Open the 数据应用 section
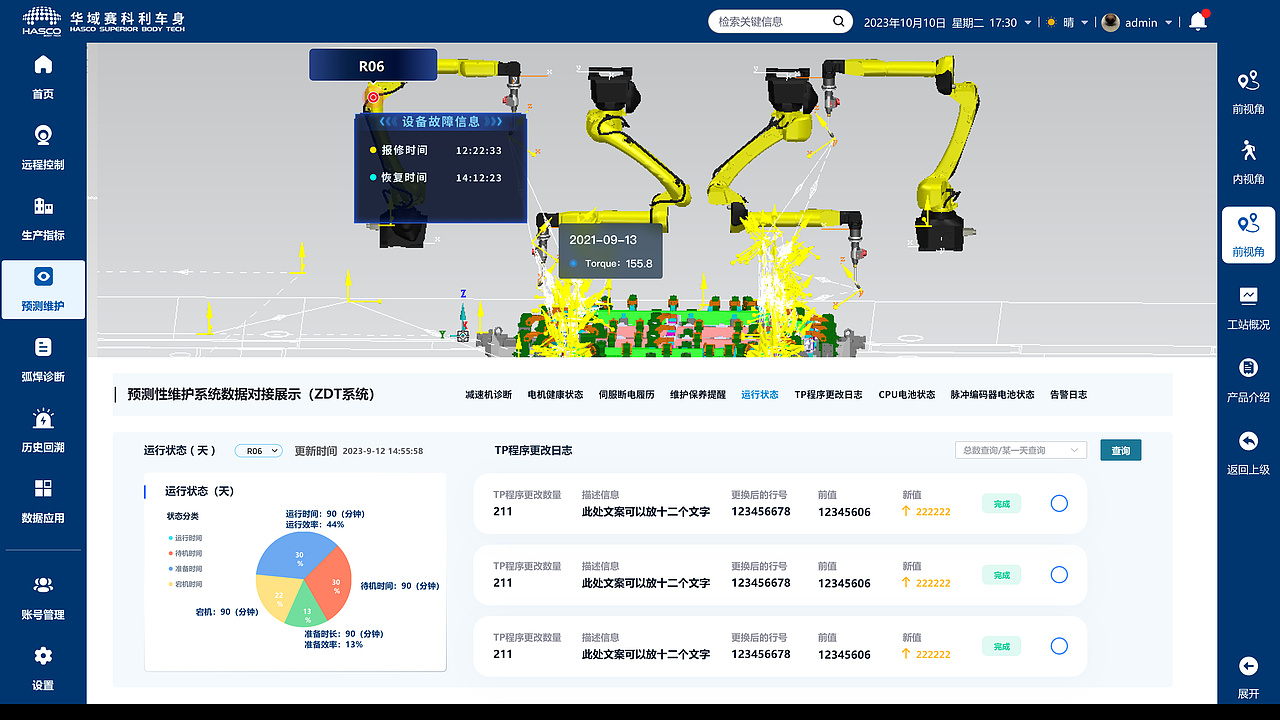The height and width of the screenshot is (720, 1280). click(x=43, y=502)
